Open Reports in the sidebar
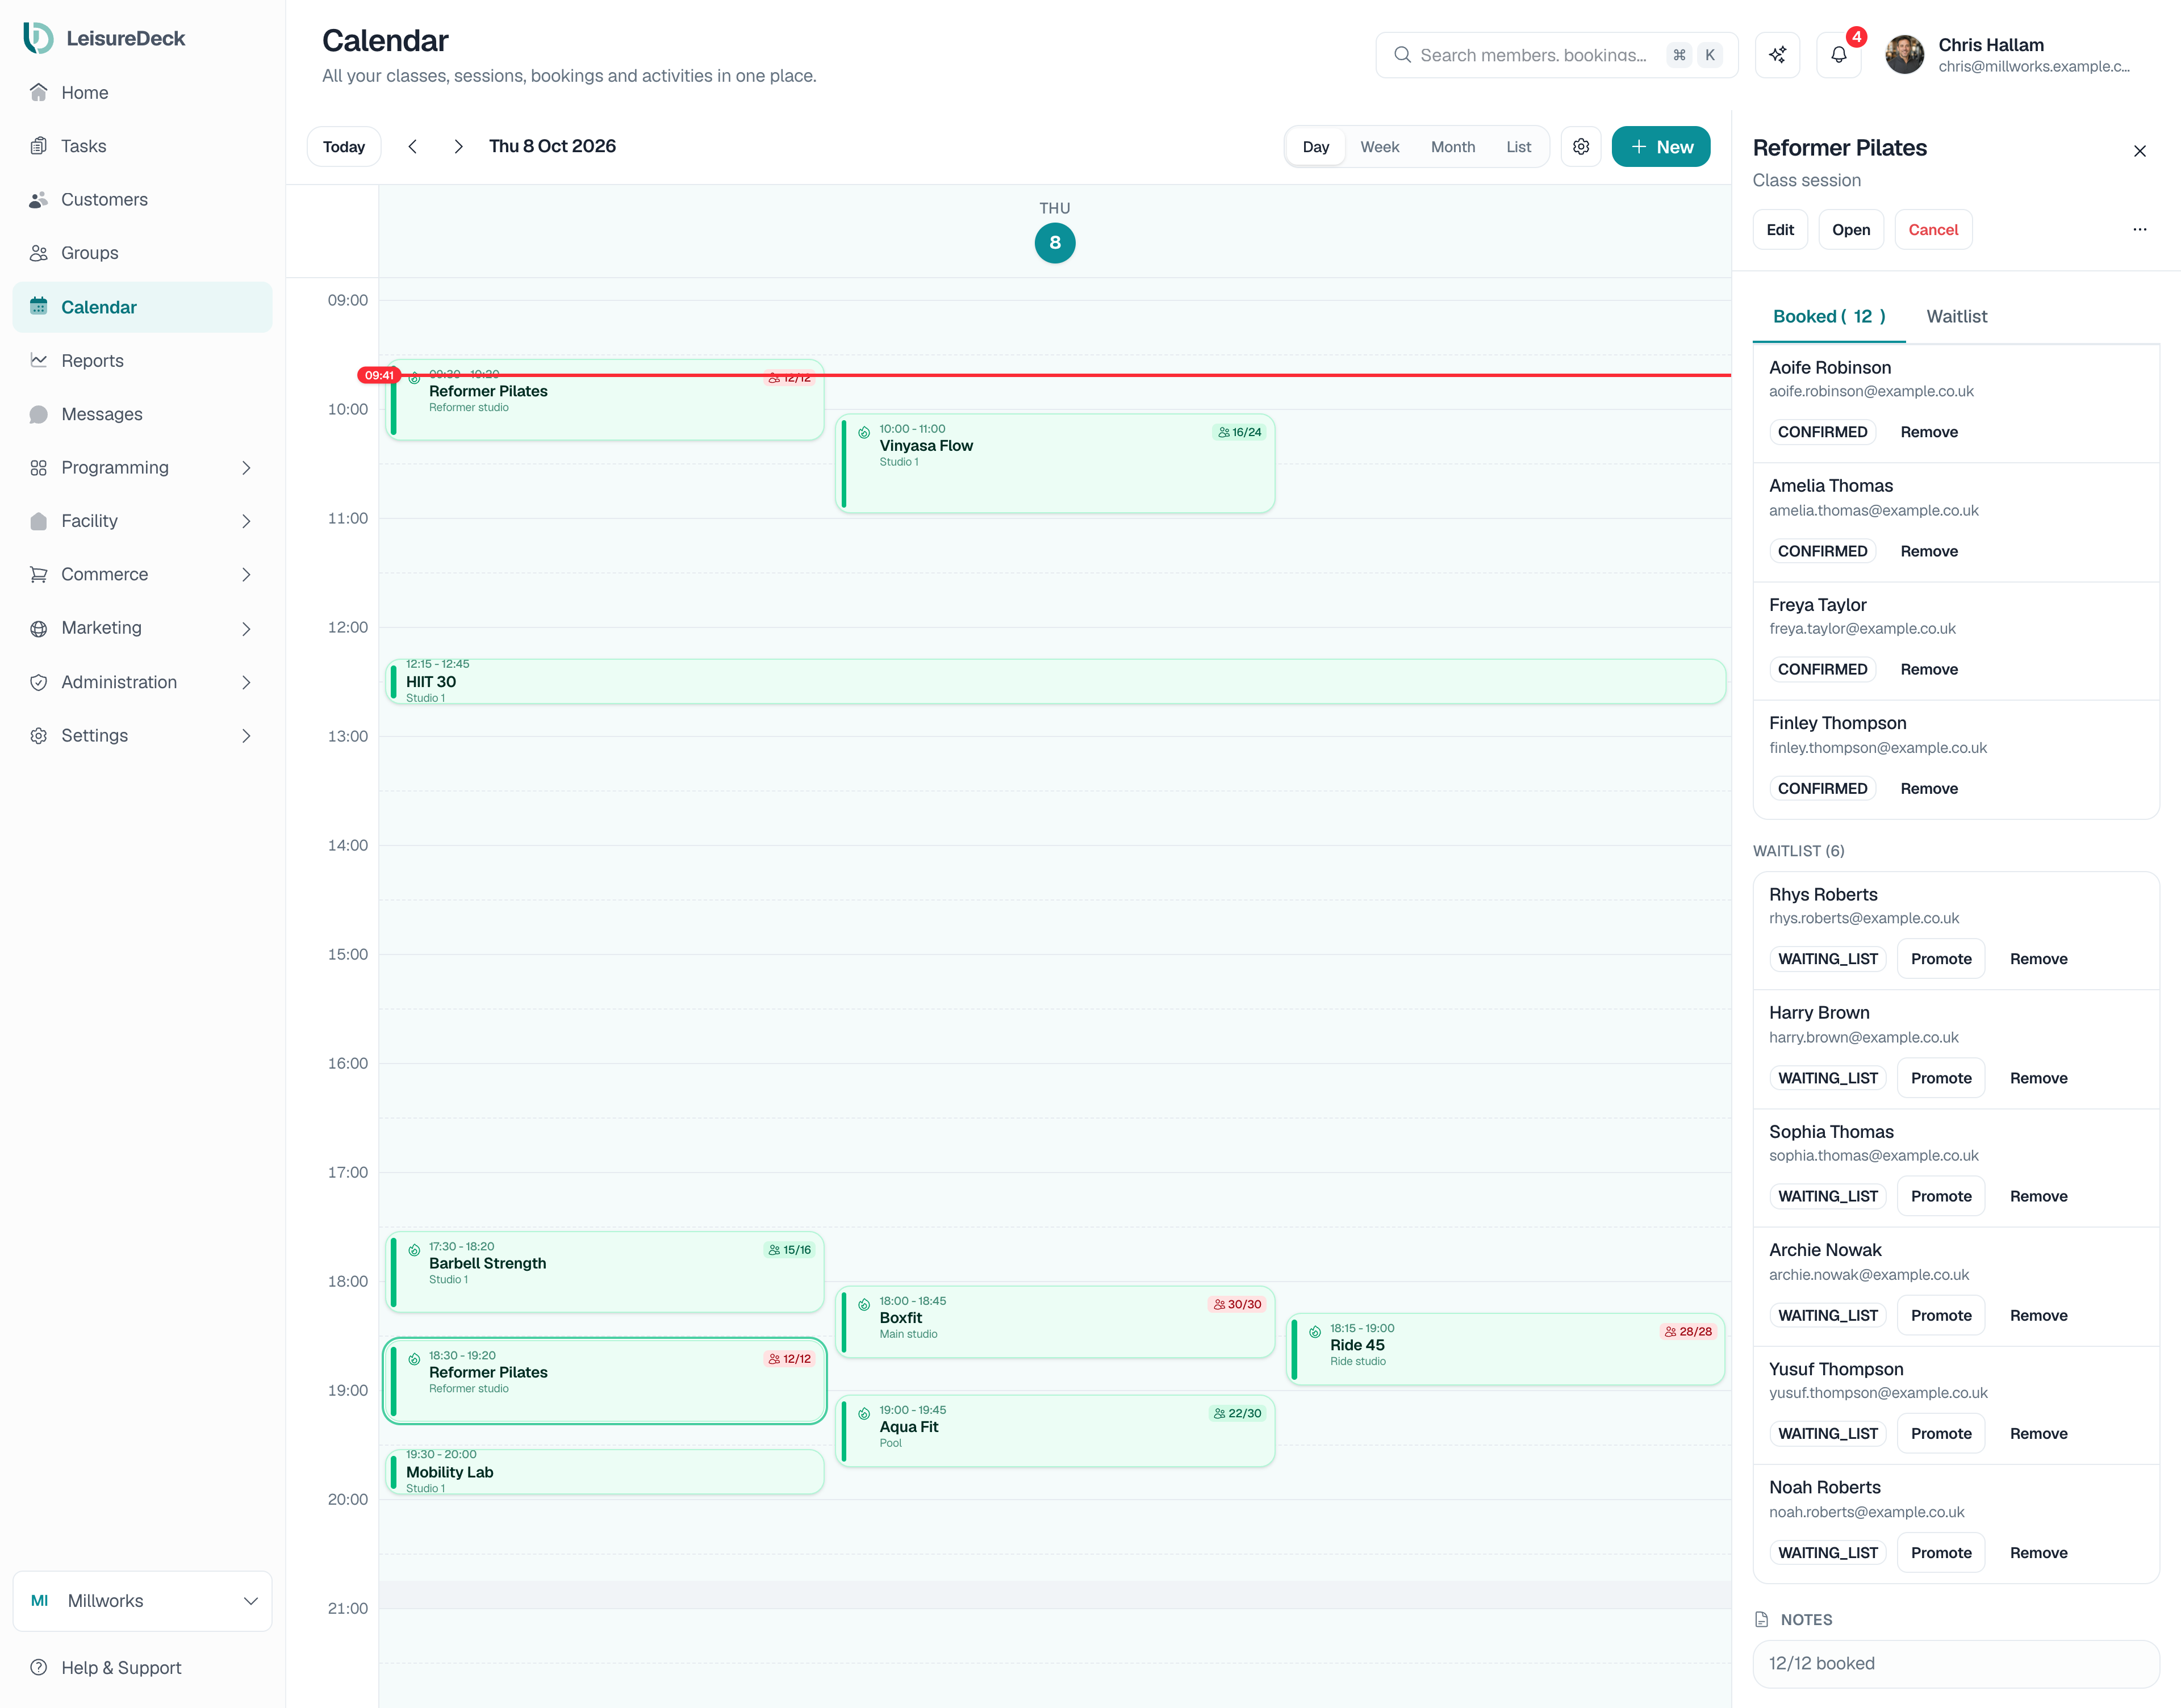Screen dimensions: 2181x1708 coord(142,361)
